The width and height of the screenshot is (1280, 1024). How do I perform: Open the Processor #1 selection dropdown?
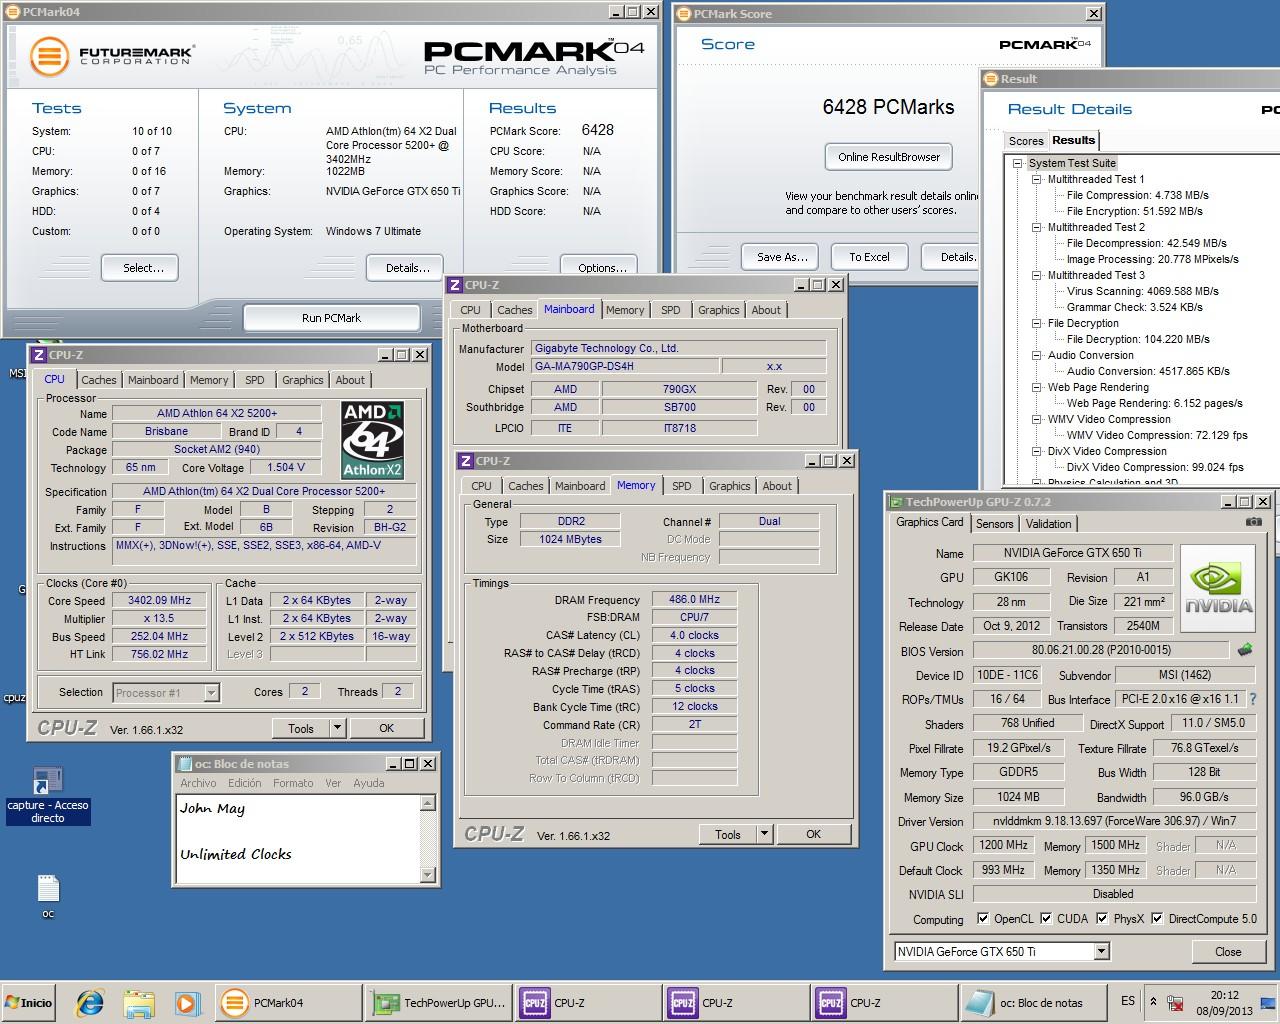[x=211, y=692]
